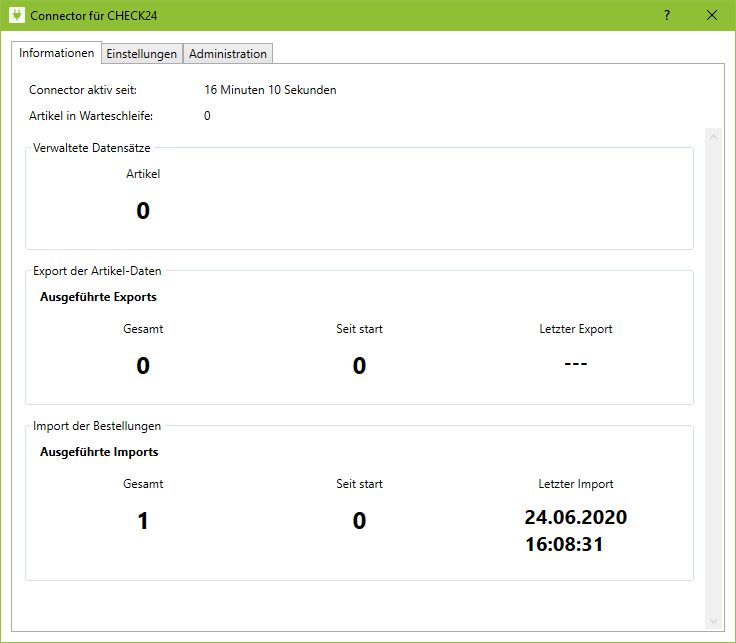Select the Informationen tab
The width and height of the screenshot is (736, 643).
click(56, 53)
